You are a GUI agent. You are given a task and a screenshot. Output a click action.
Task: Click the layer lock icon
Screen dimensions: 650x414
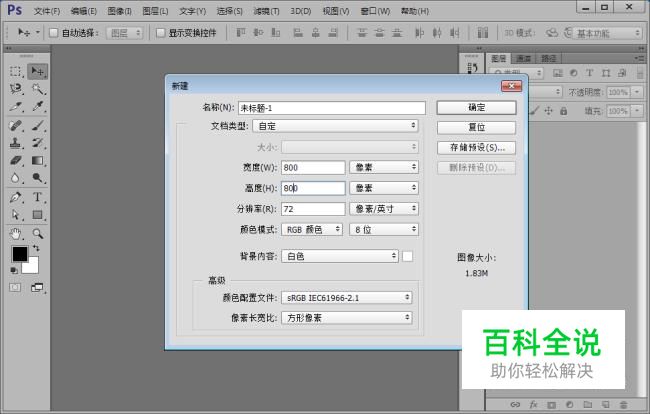pyautogui.click(x=563, y=111)
